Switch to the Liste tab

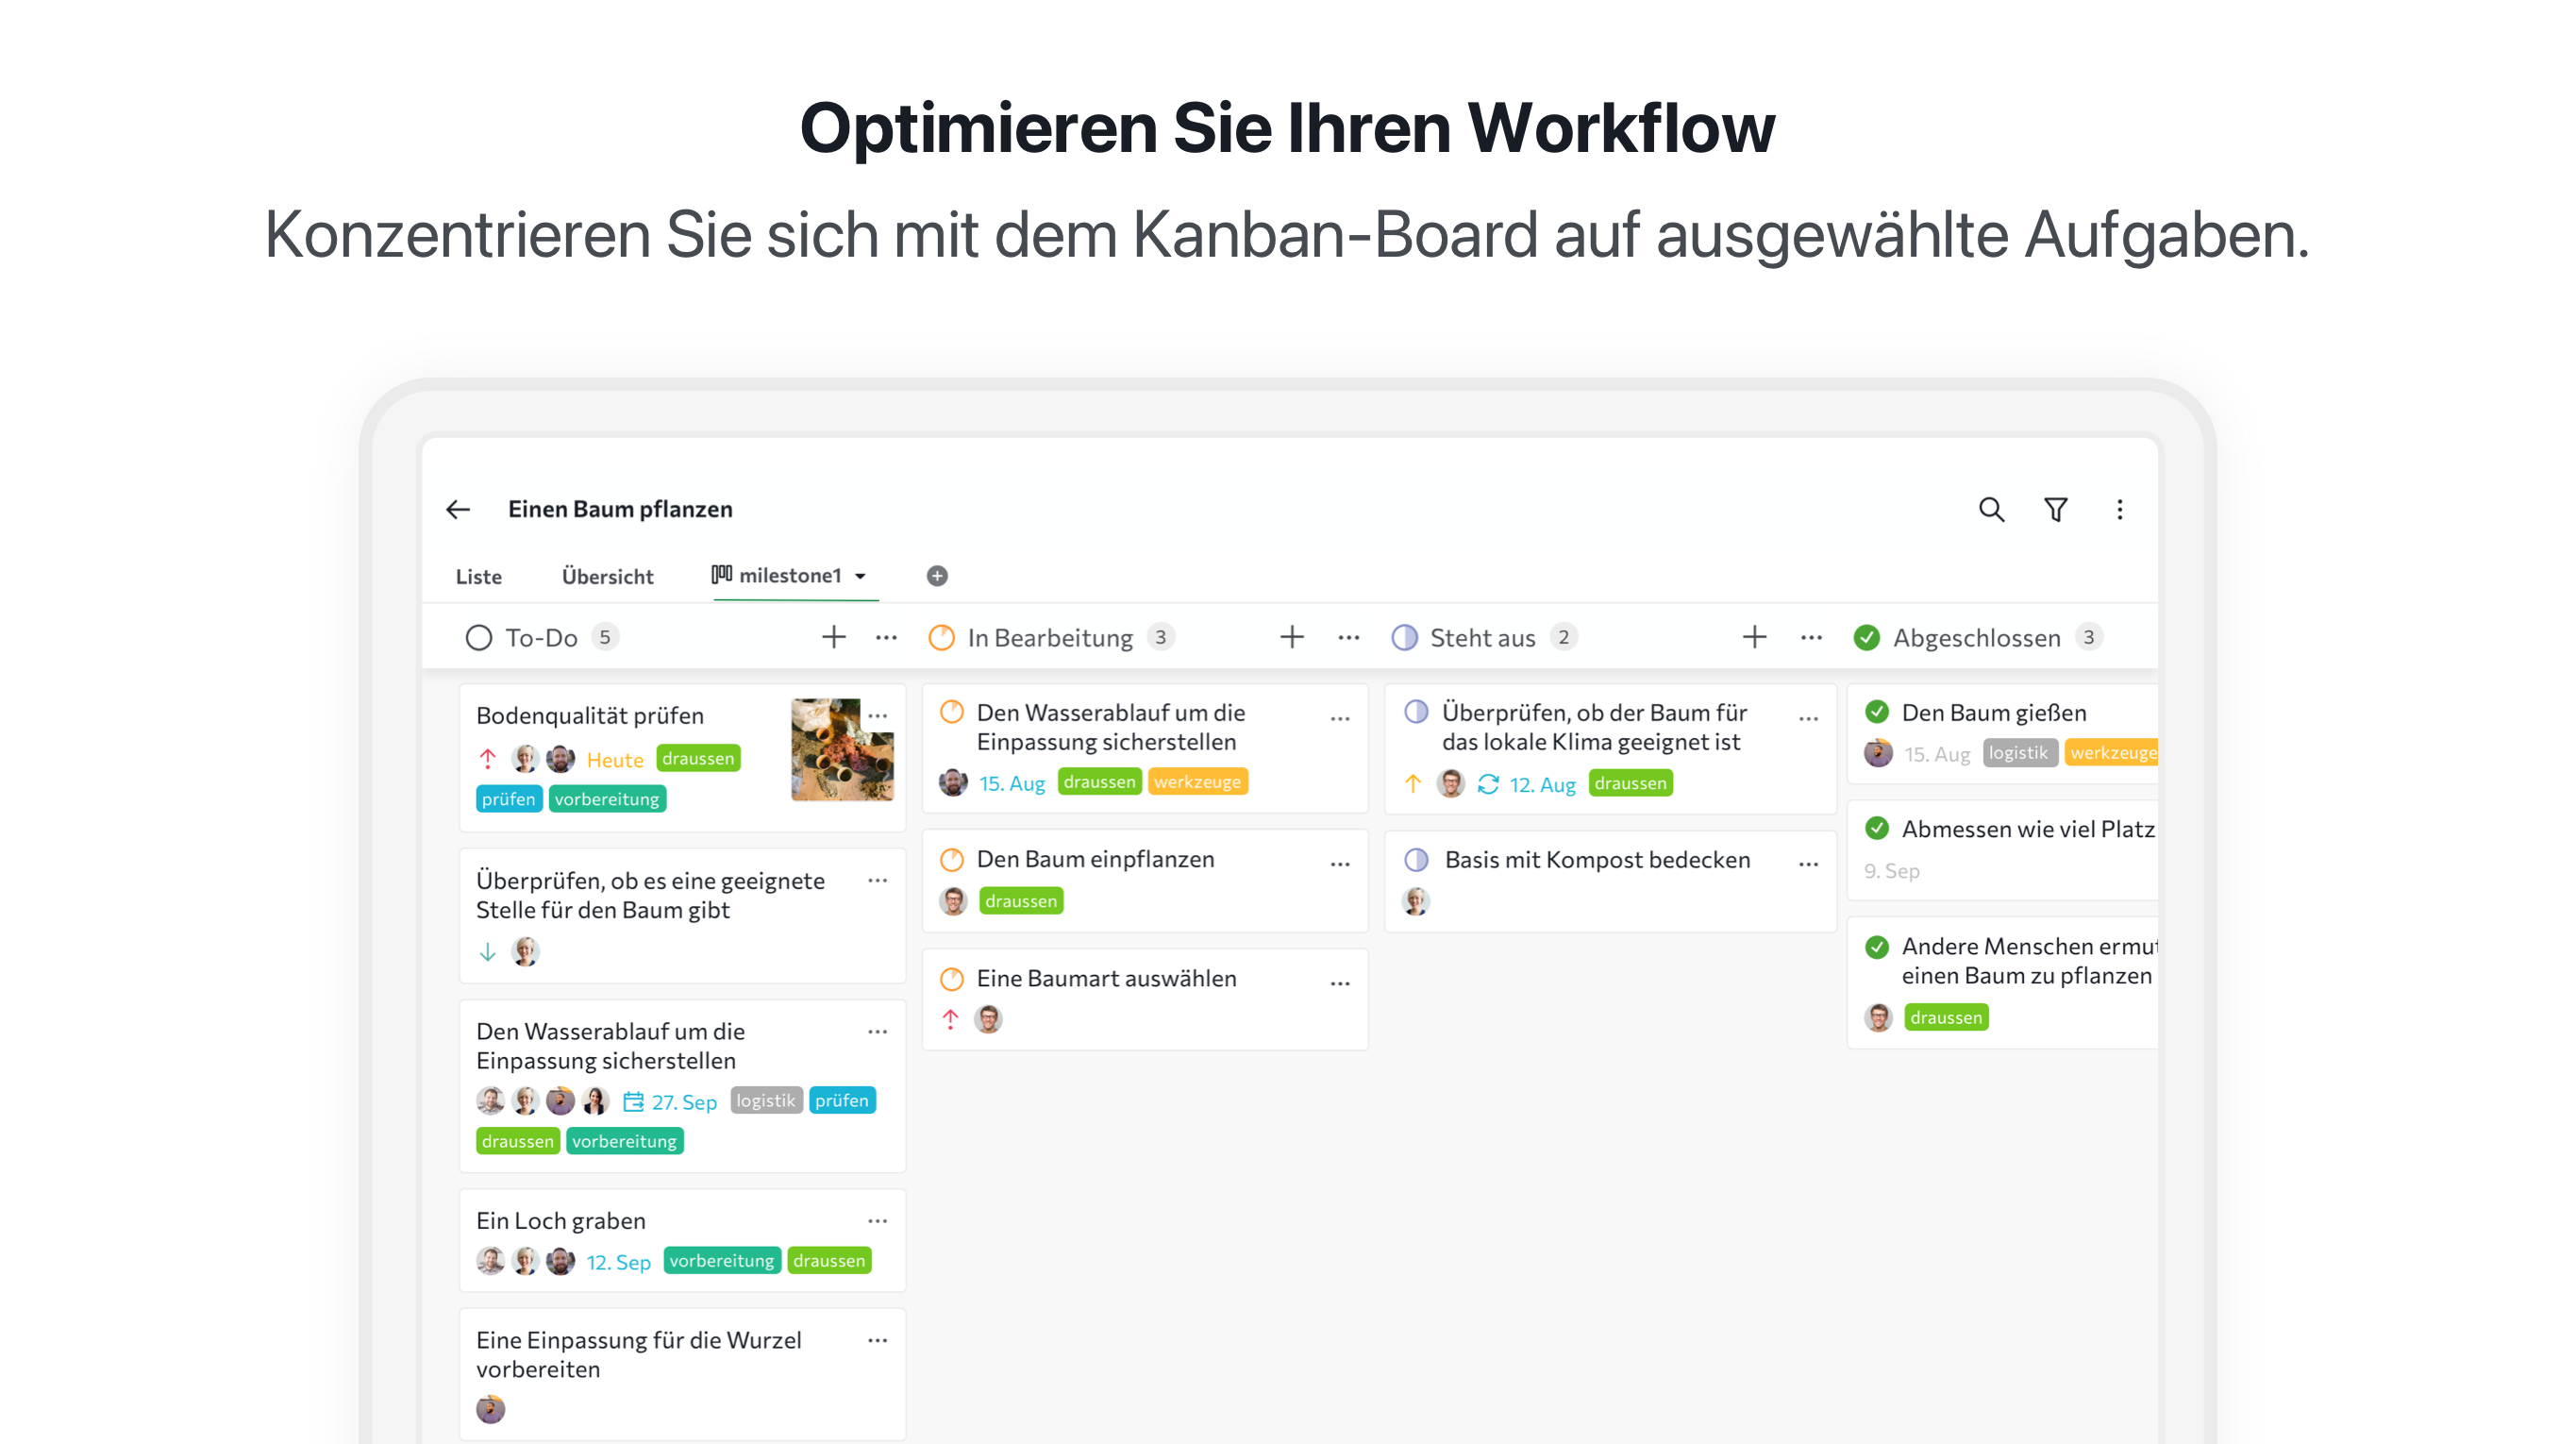pyautogui.click(x=479, y=577)
